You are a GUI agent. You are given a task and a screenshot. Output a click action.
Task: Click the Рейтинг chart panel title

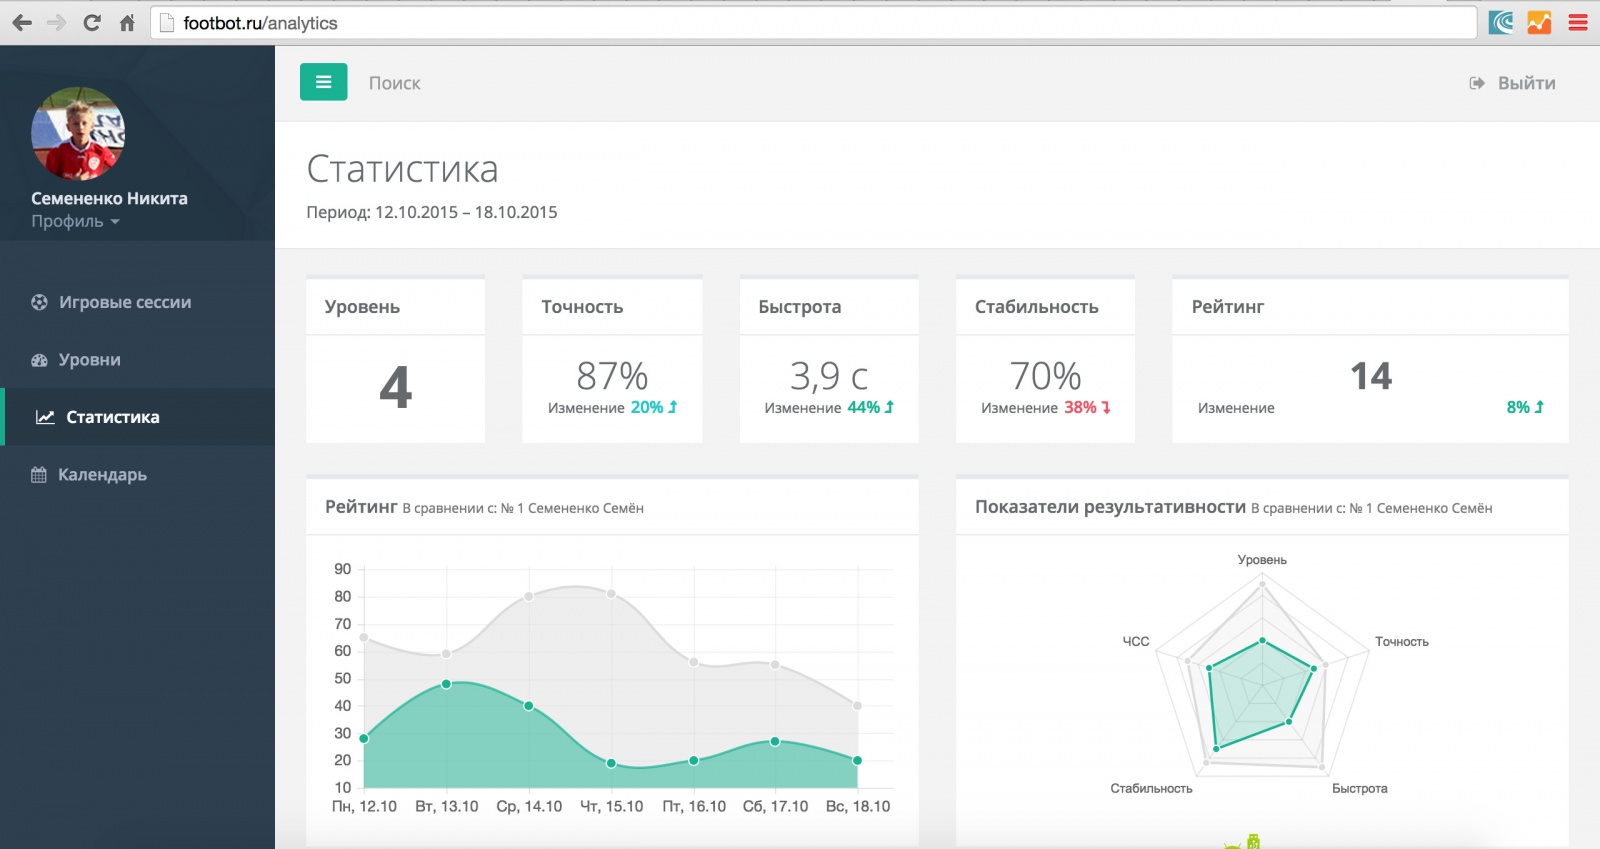[x=361, y=507]
